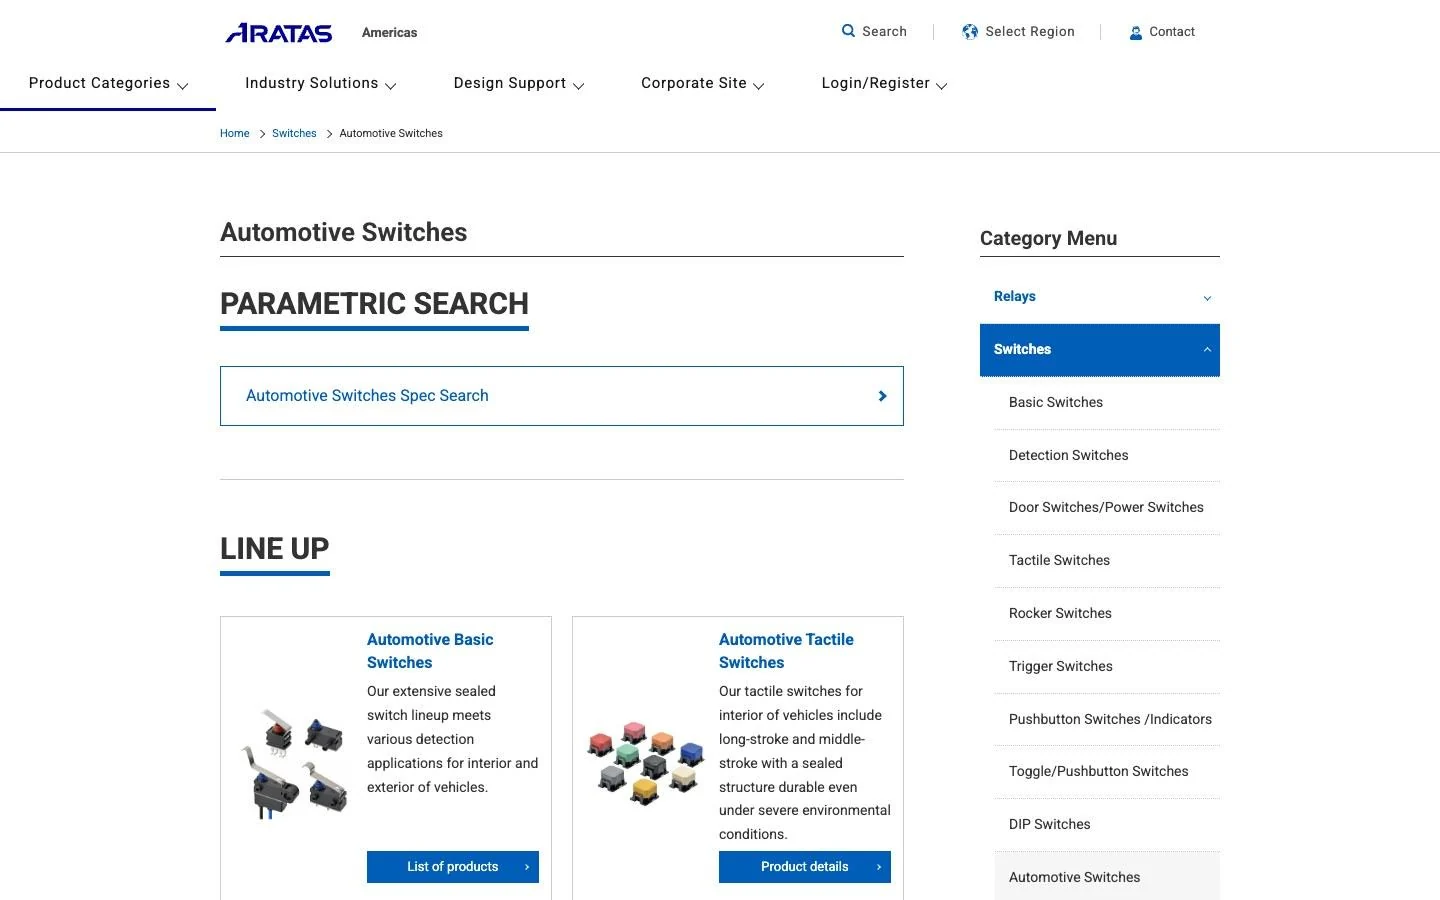Image resolution: width=1440 pixels, height=900 pixels.
Task: Click the Switches breadcrumb link
Action: (294, 134)
